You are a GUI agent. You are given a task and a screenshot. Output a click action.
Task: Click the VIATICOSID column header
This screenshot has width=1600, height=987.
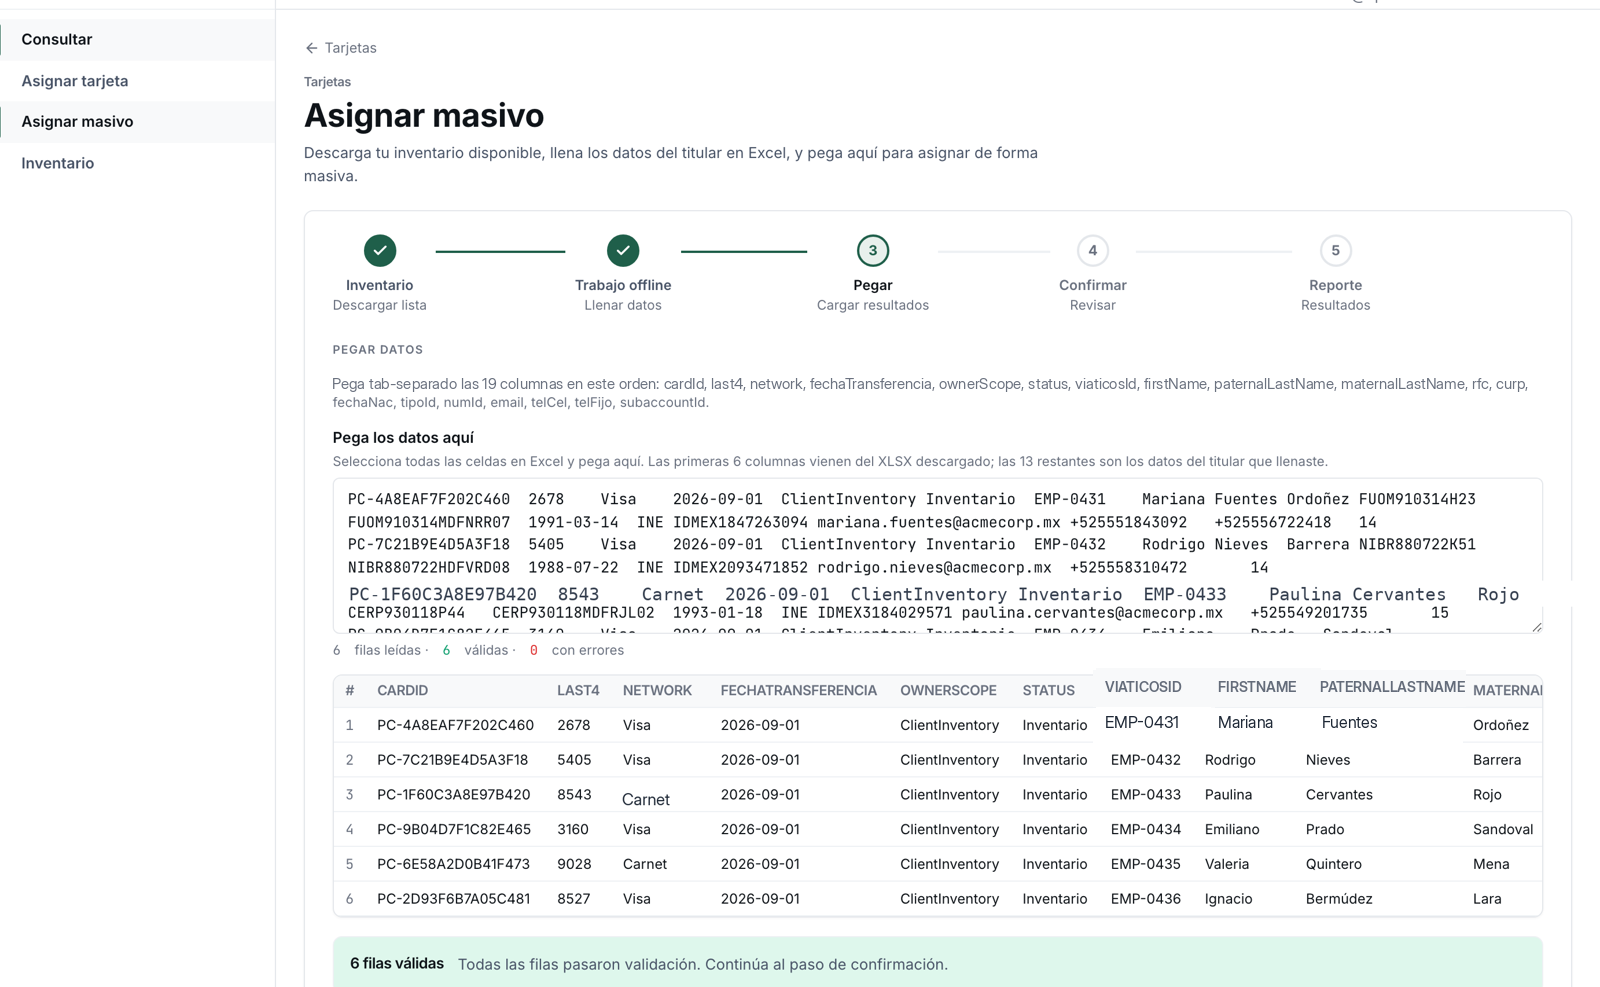1143,687
